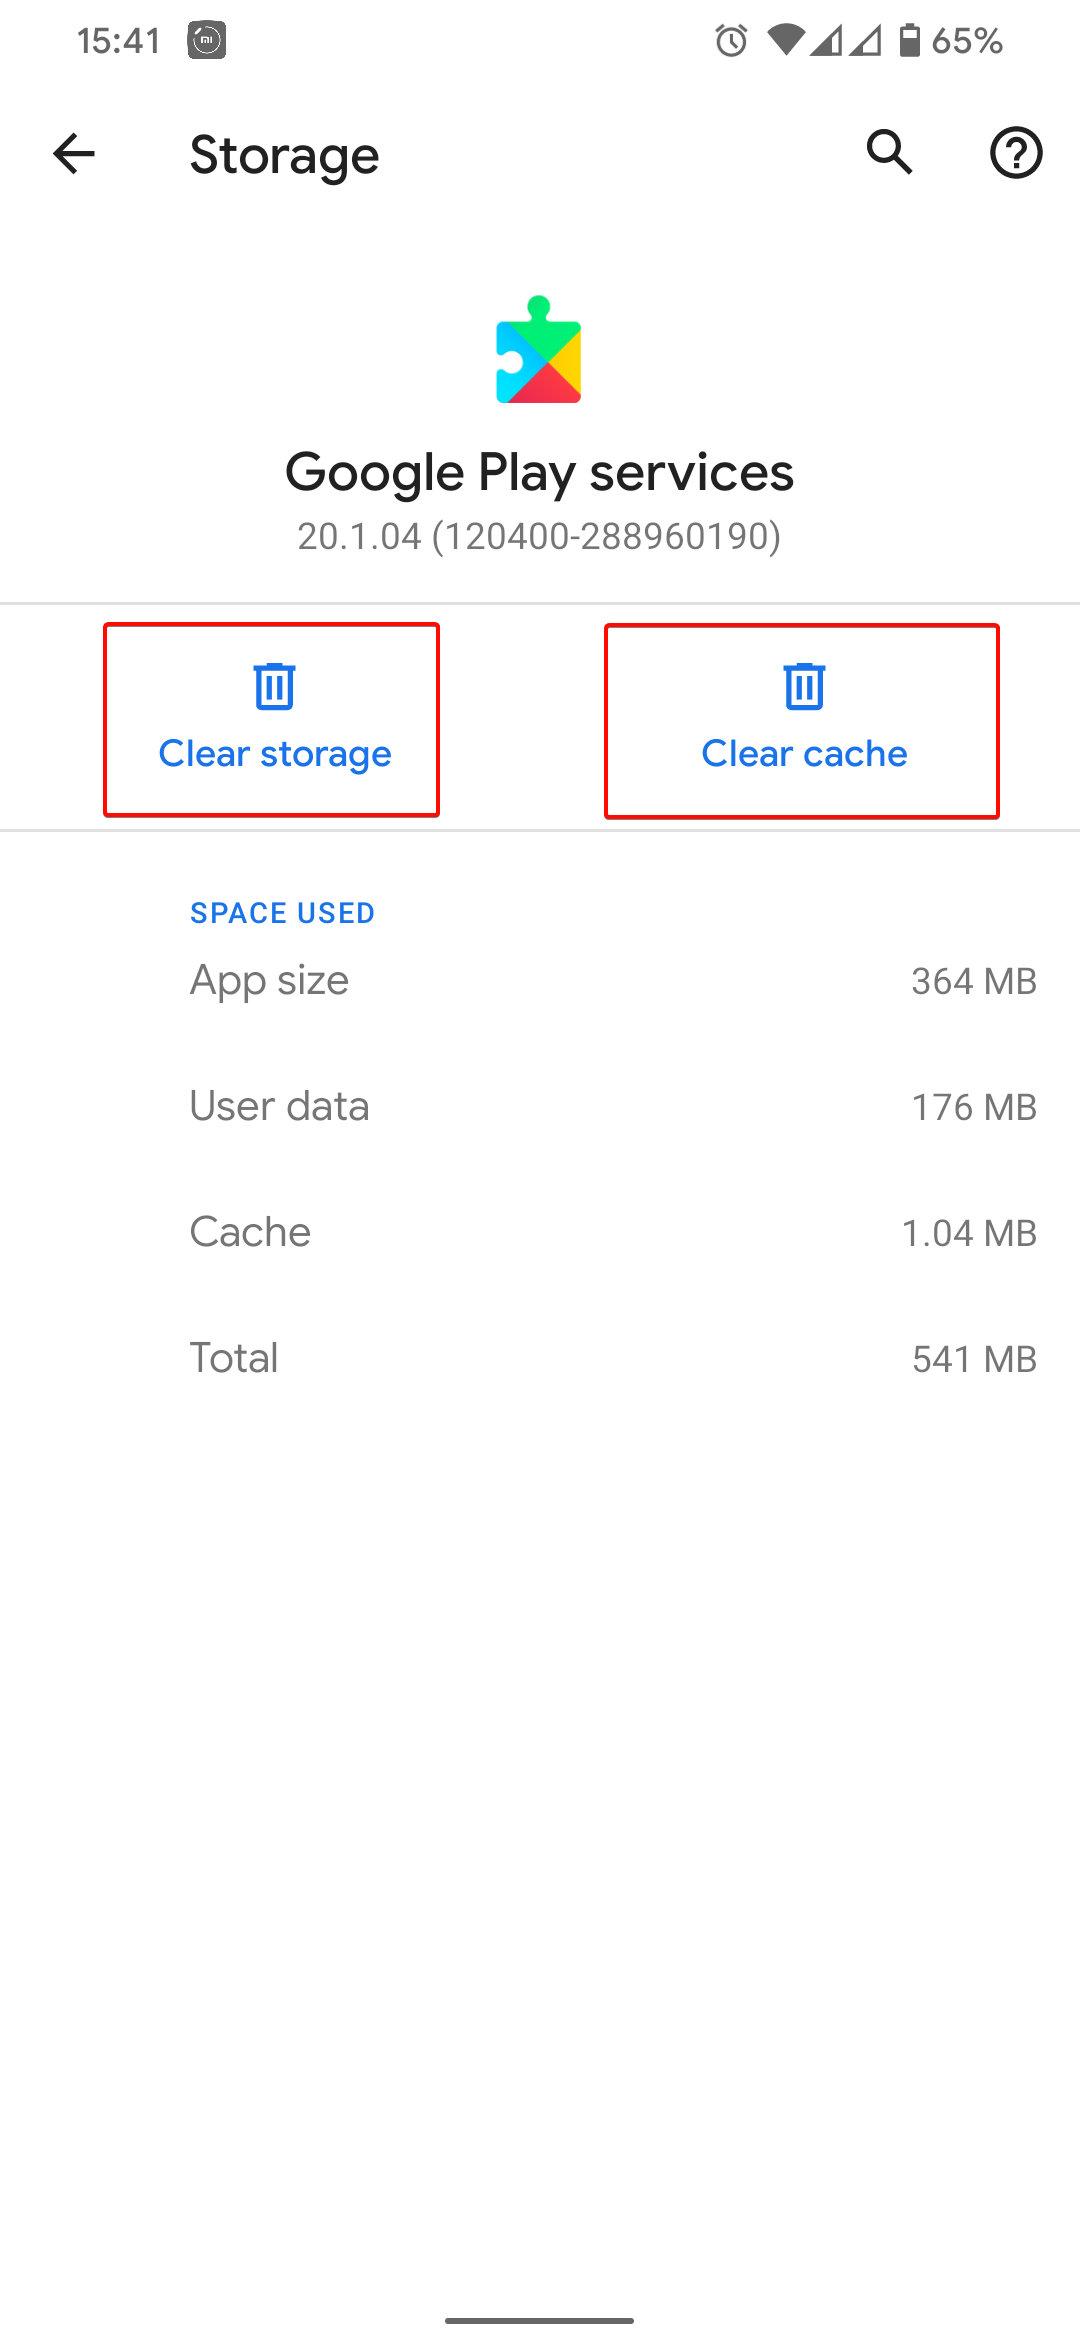The image size is (1080, 2340).
Task: Tap the Storage page title
Action: (x=284, y=155)
